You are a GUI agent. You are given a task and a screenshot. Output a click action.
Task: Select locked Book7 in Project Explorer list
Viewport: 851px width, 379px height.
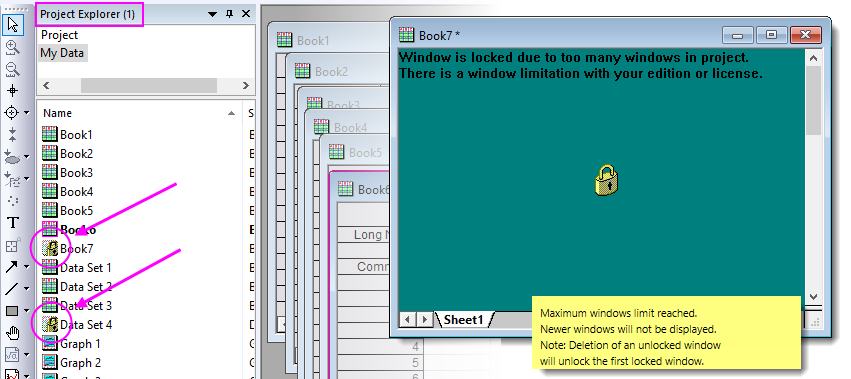[x=77, y=249]
